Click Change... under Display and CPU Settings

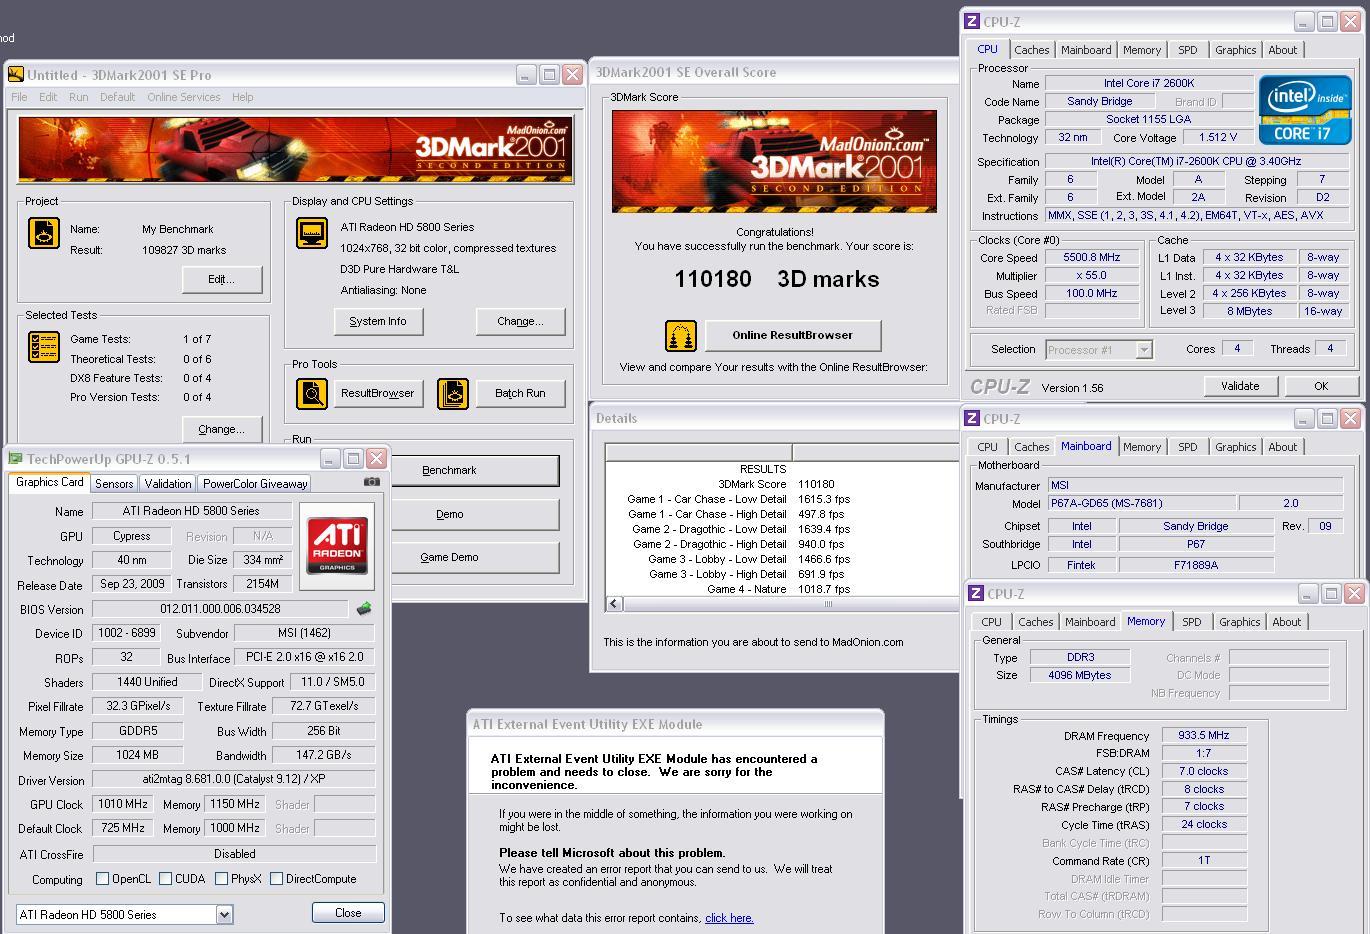(520, 321)
